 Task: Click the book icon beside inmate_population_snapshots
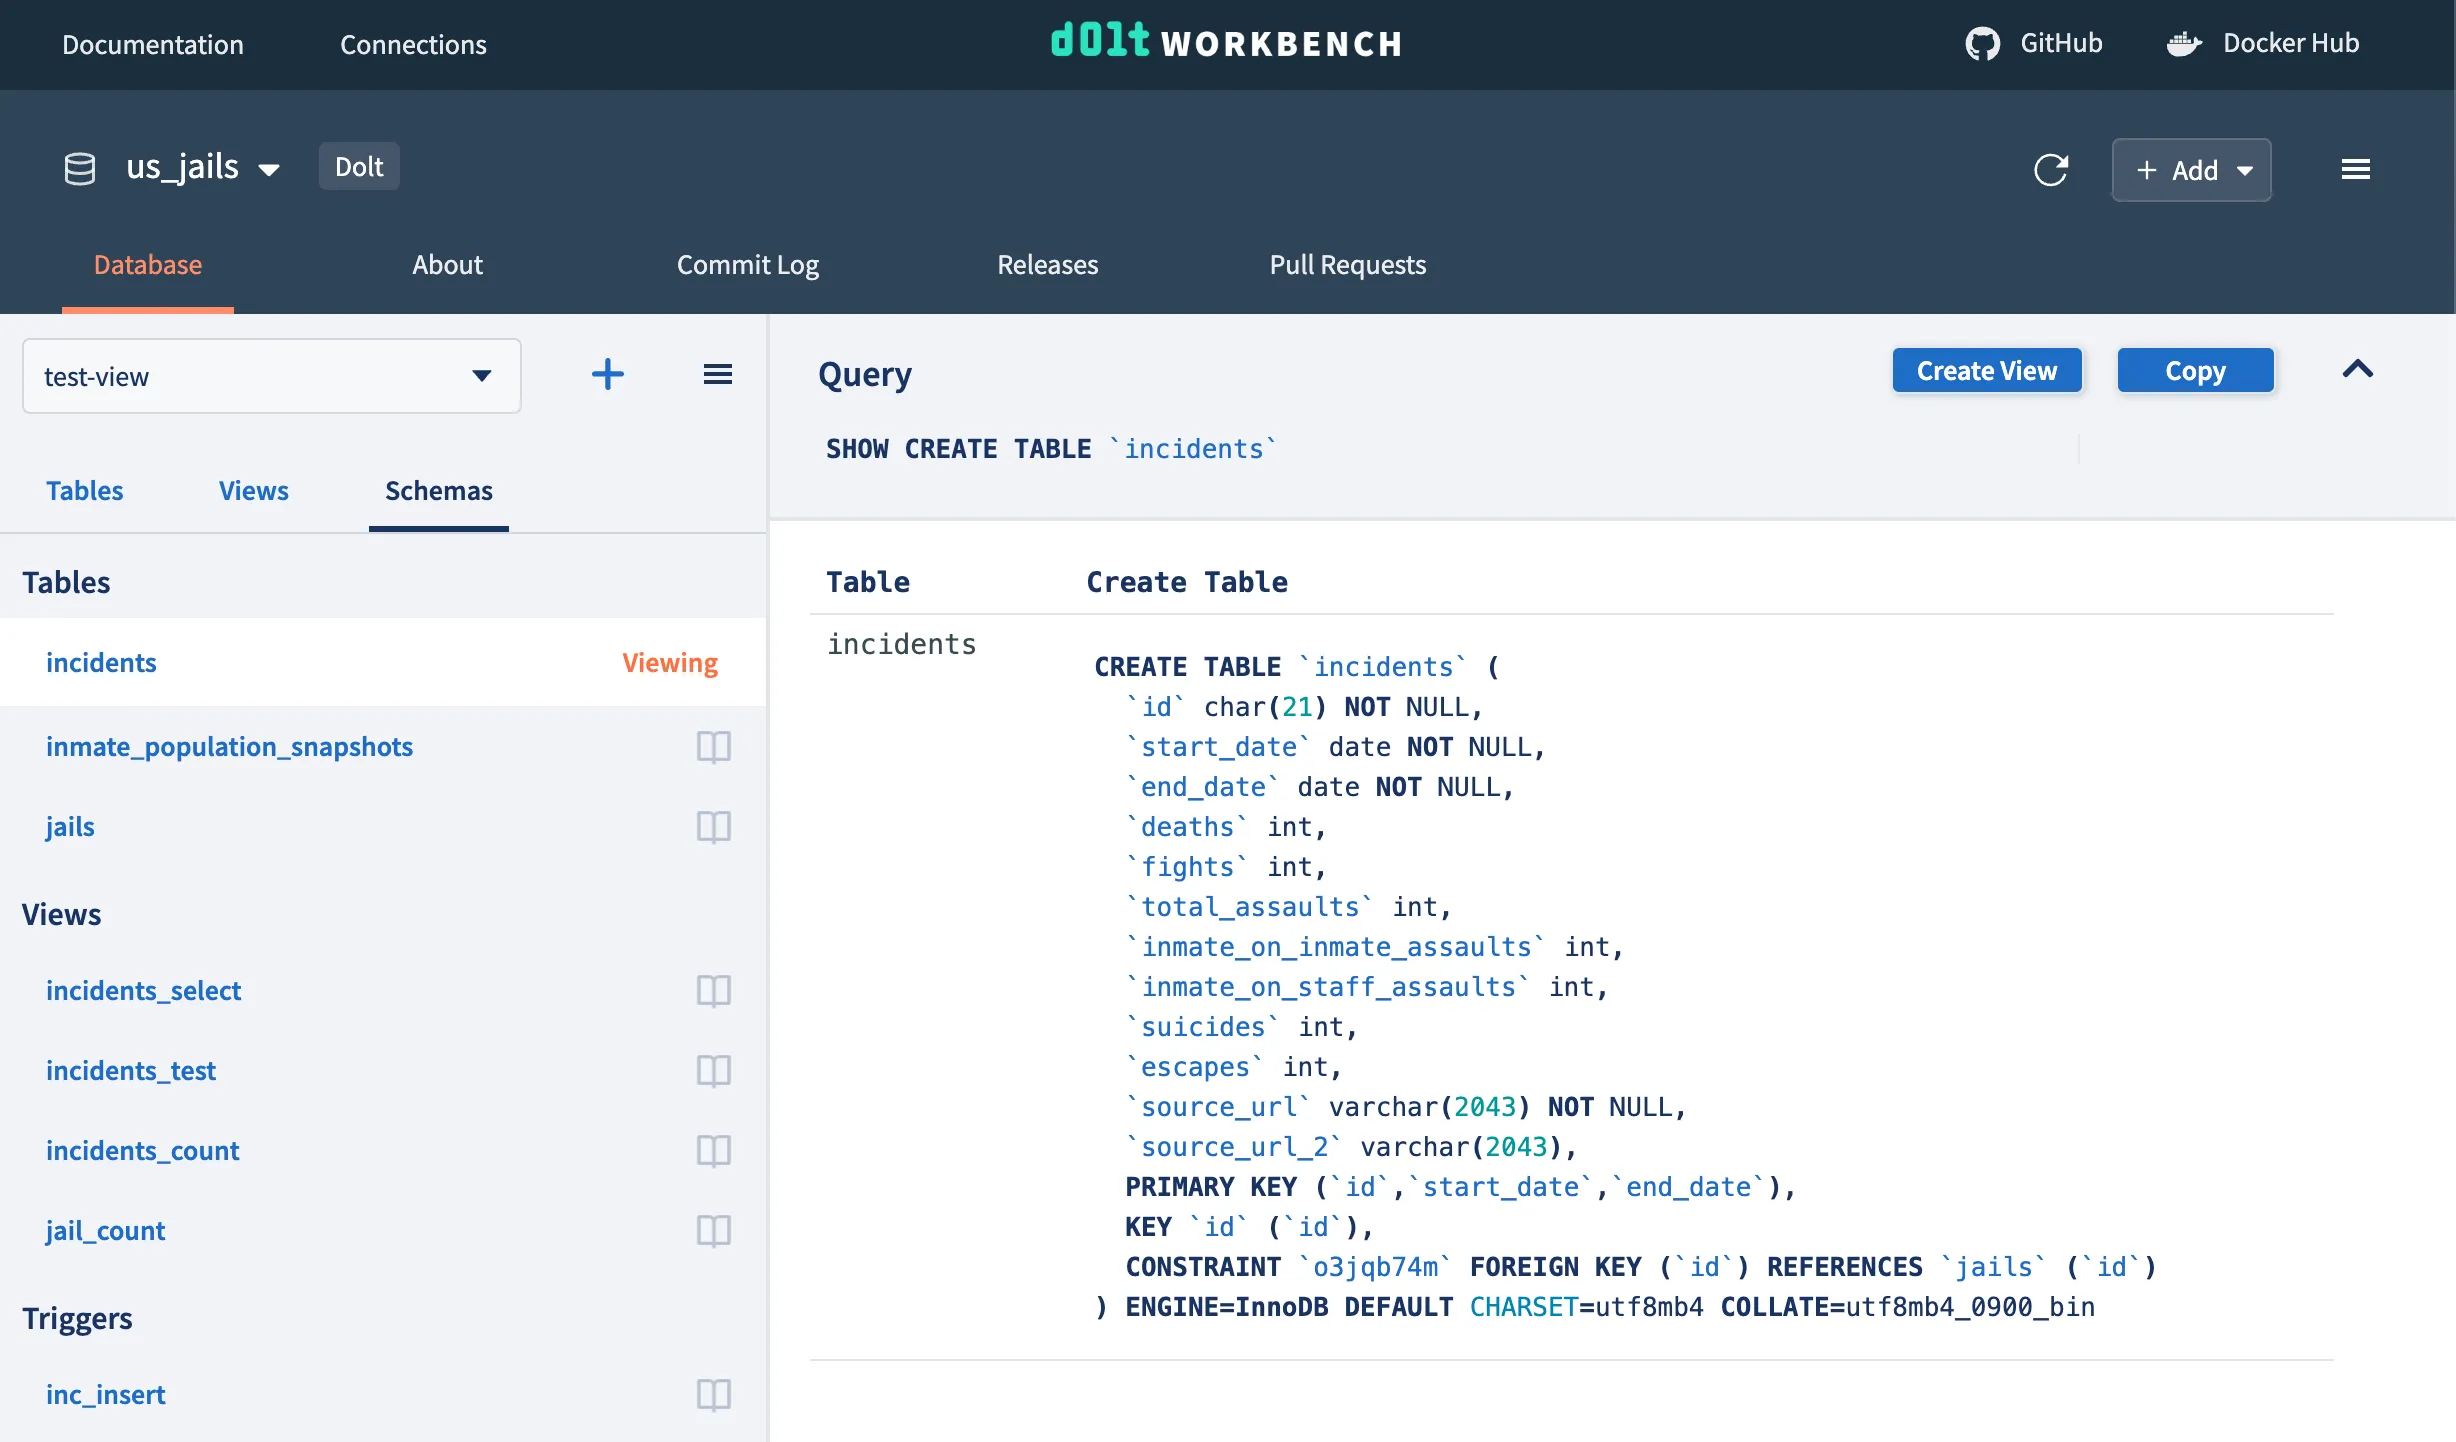[x=713, y=747]
